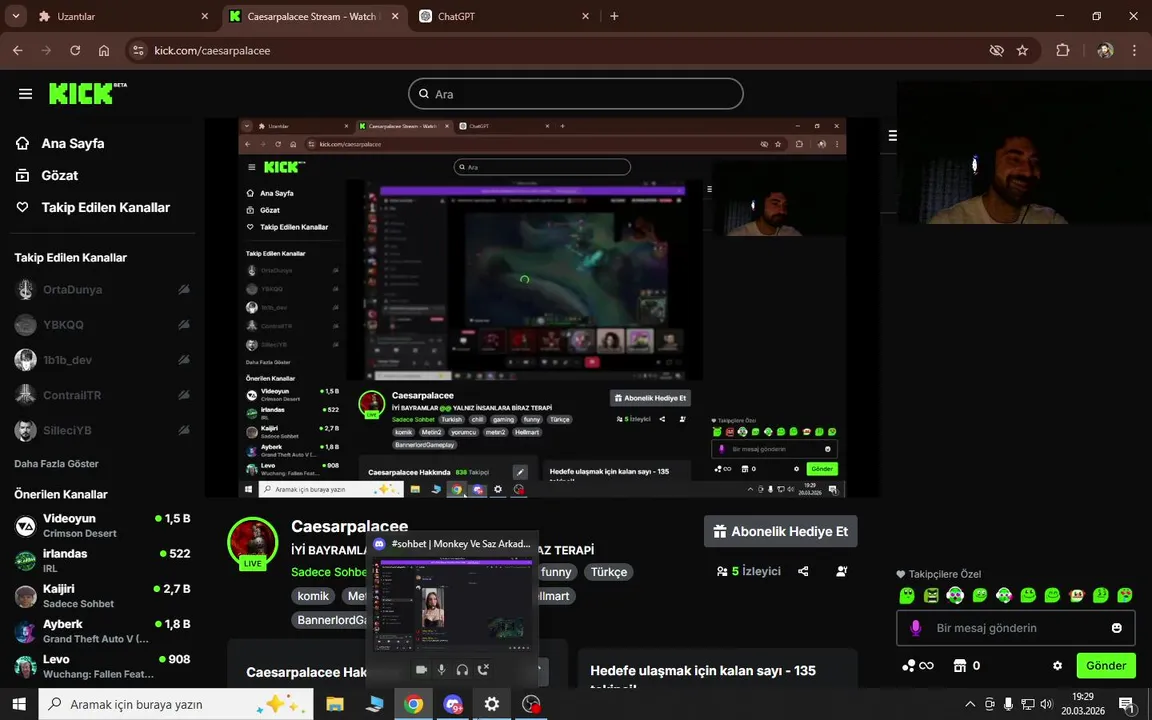
Task: Open File Explorer from the taskbar
Action: 335,705
